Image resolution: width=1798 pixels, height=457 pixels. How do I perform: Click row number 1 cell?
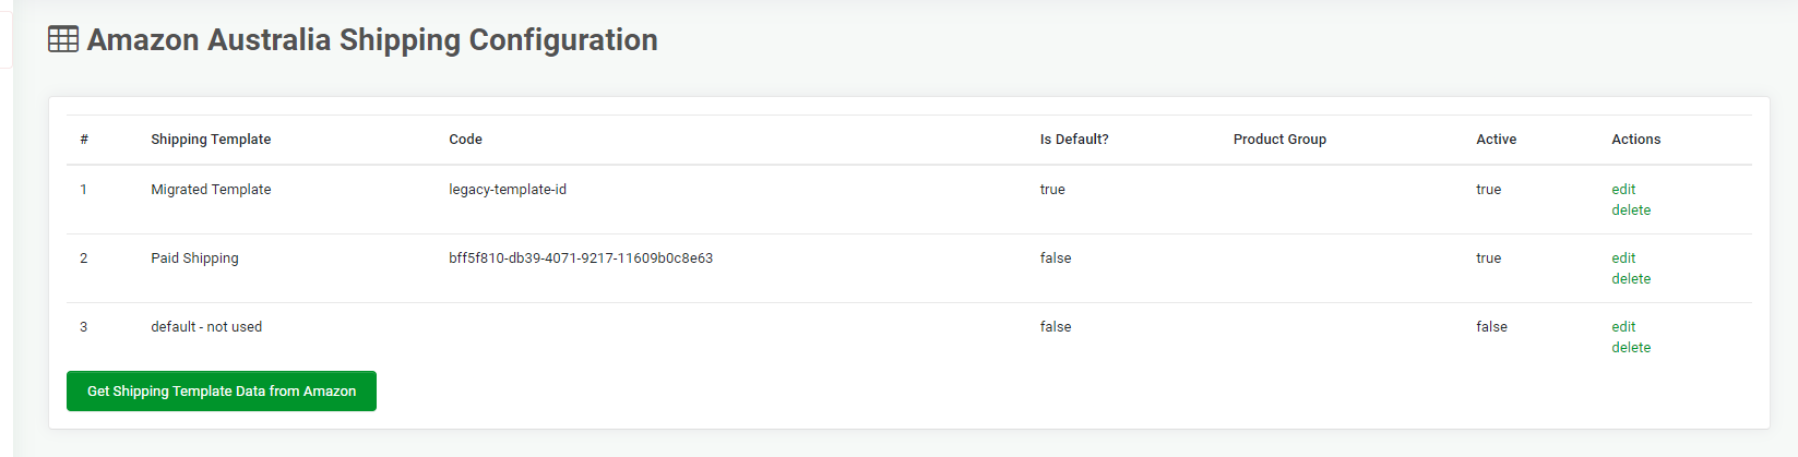point(83,189)
